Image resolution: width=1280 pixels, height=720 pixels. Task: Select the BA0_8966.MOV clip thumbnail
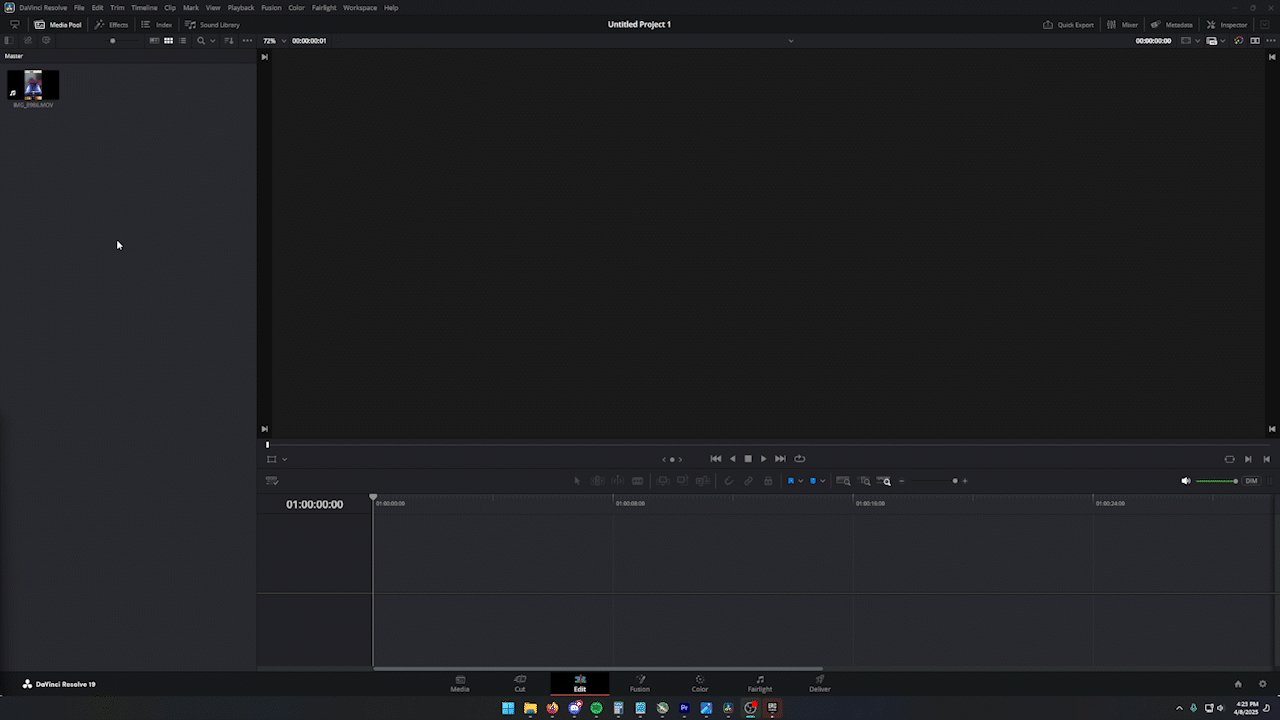pyautogui.click(x=33, y=84)
